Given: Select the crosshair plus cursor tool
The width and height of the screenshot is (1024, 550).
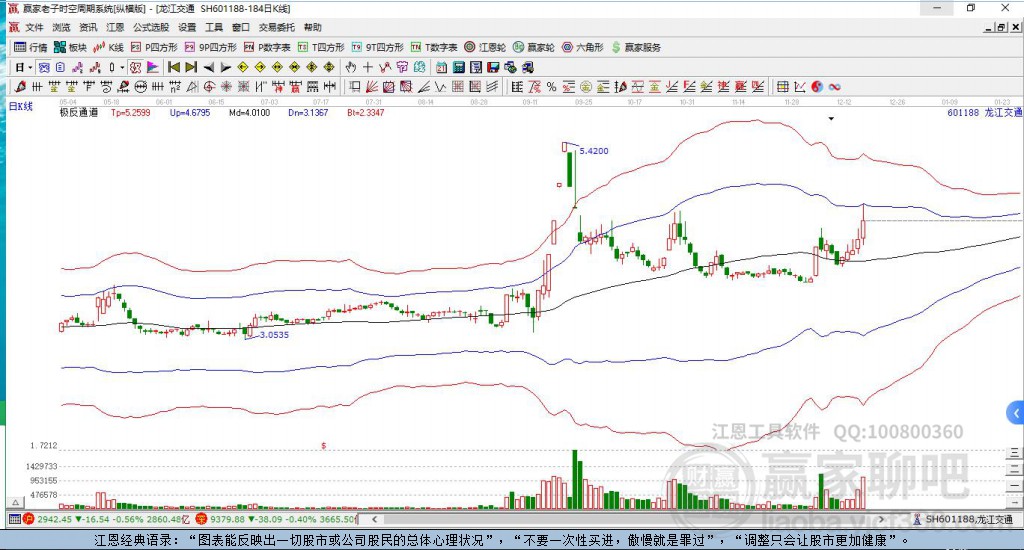Looking at the screenshot, I should pos(368,67).
